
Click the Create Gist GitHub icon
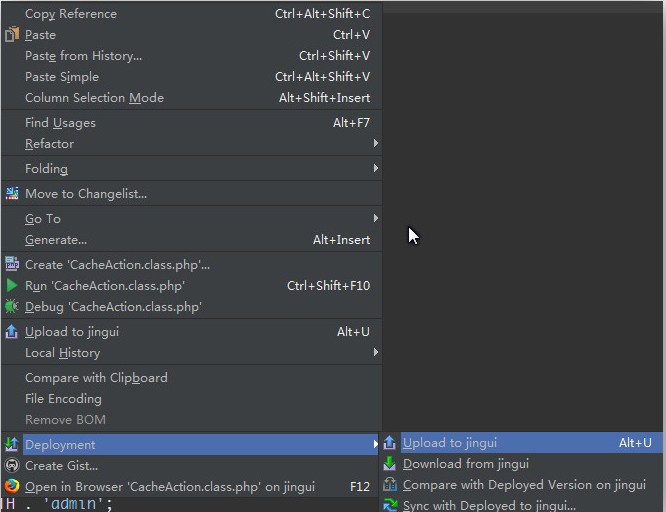(12, 466)
